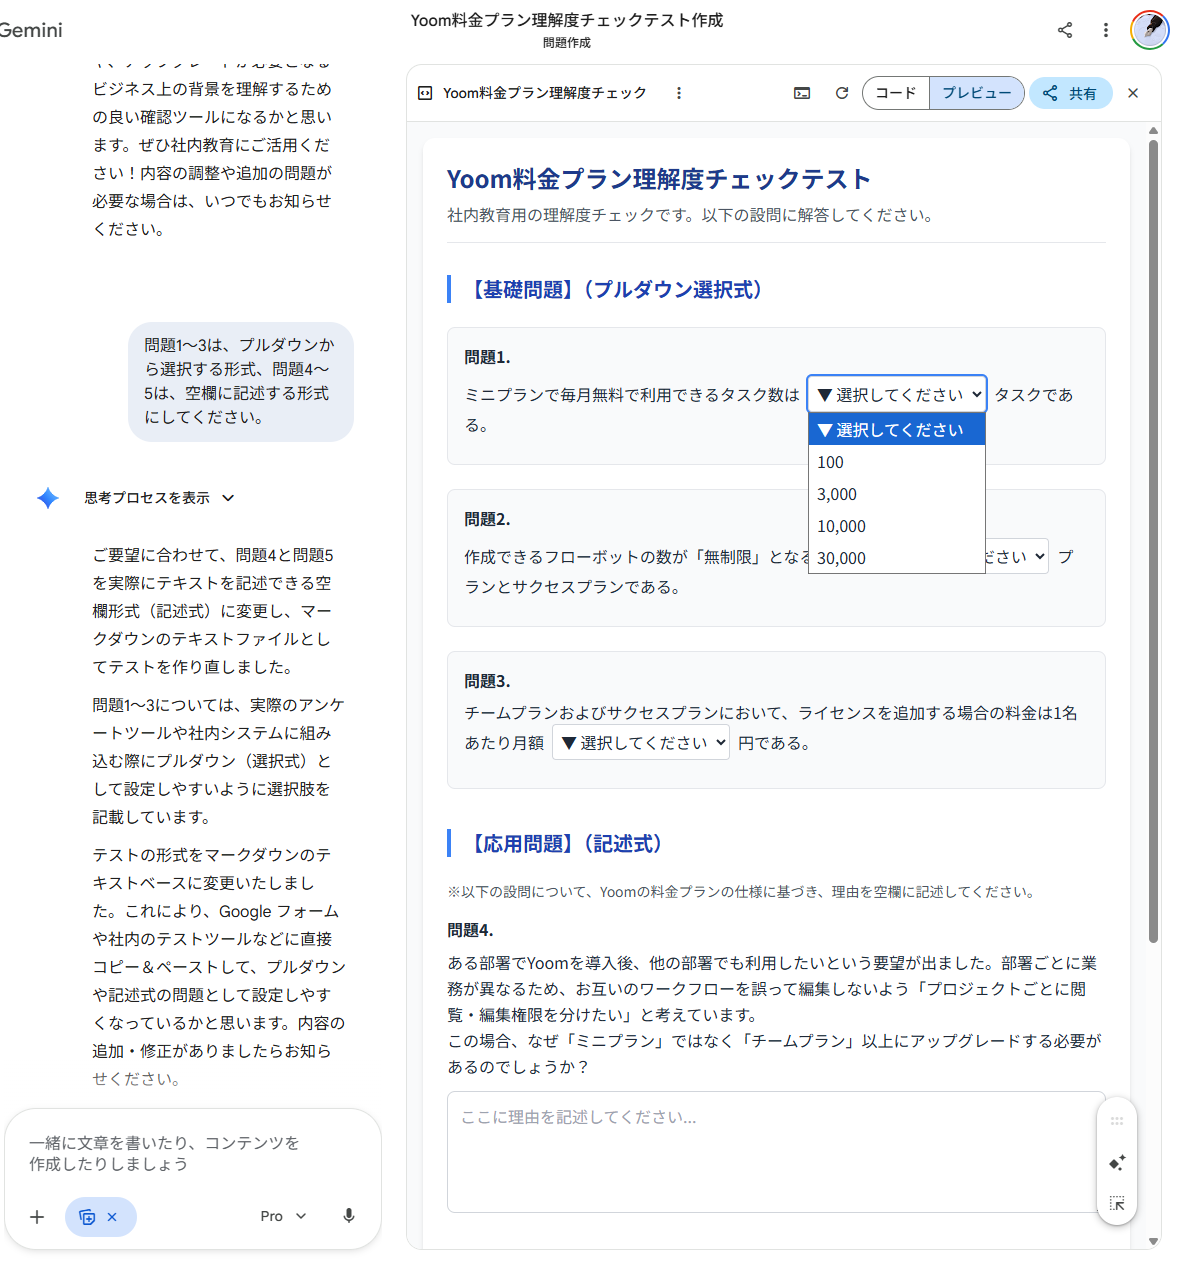Click the preview vertical scrollbar
This screenshot has height=1265, width=1180.
[x=1153, y=540]
